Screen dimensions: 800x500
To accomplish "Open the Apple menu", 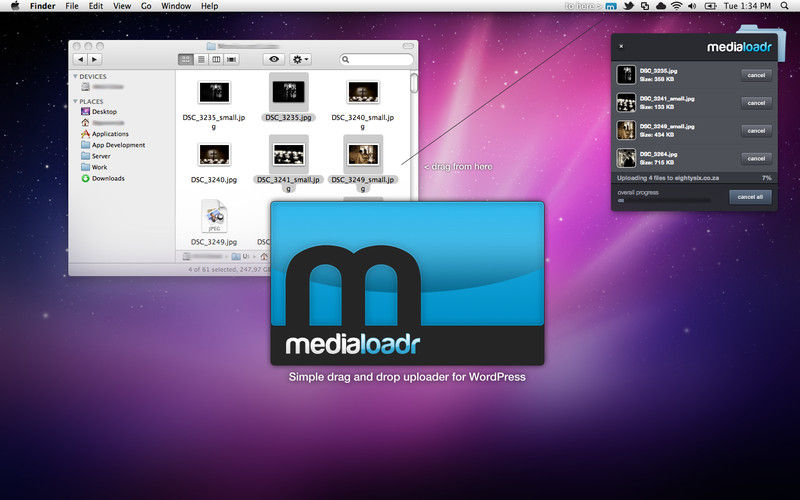I will [x=15, y=6].
